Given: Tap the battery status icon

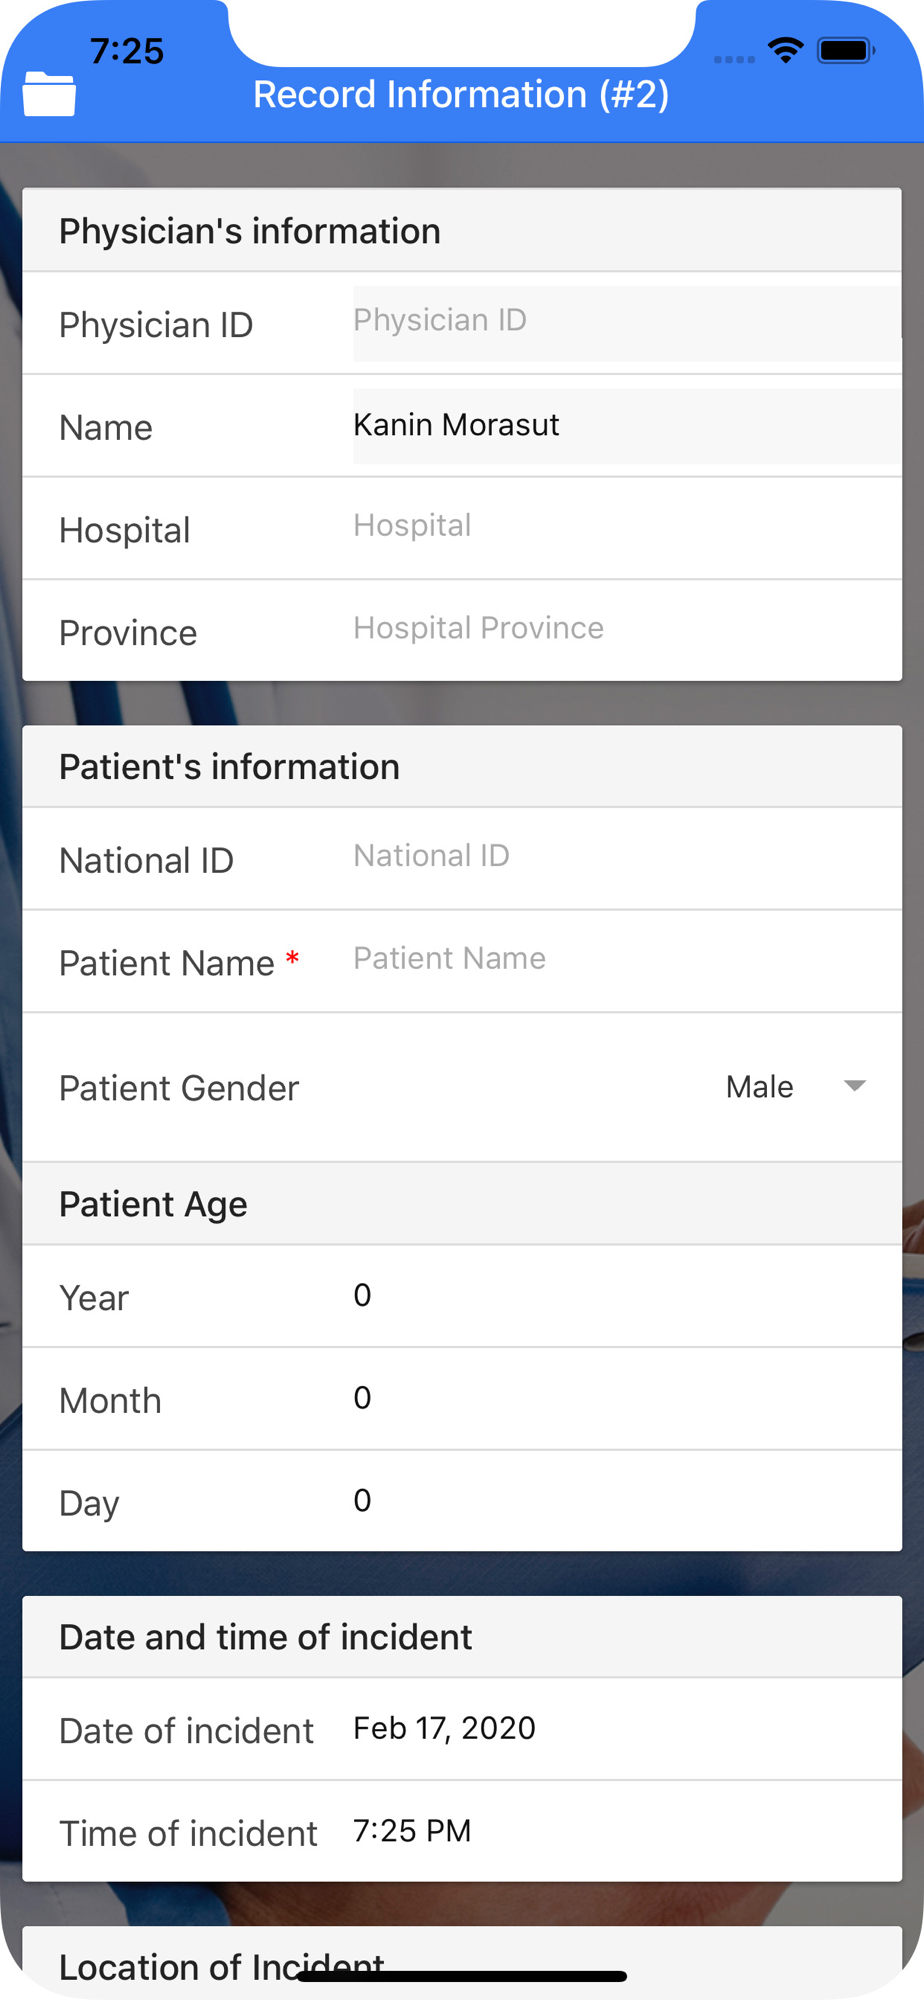Looking at the screenshot, I should pyautogui.click(x=846, y=50).
